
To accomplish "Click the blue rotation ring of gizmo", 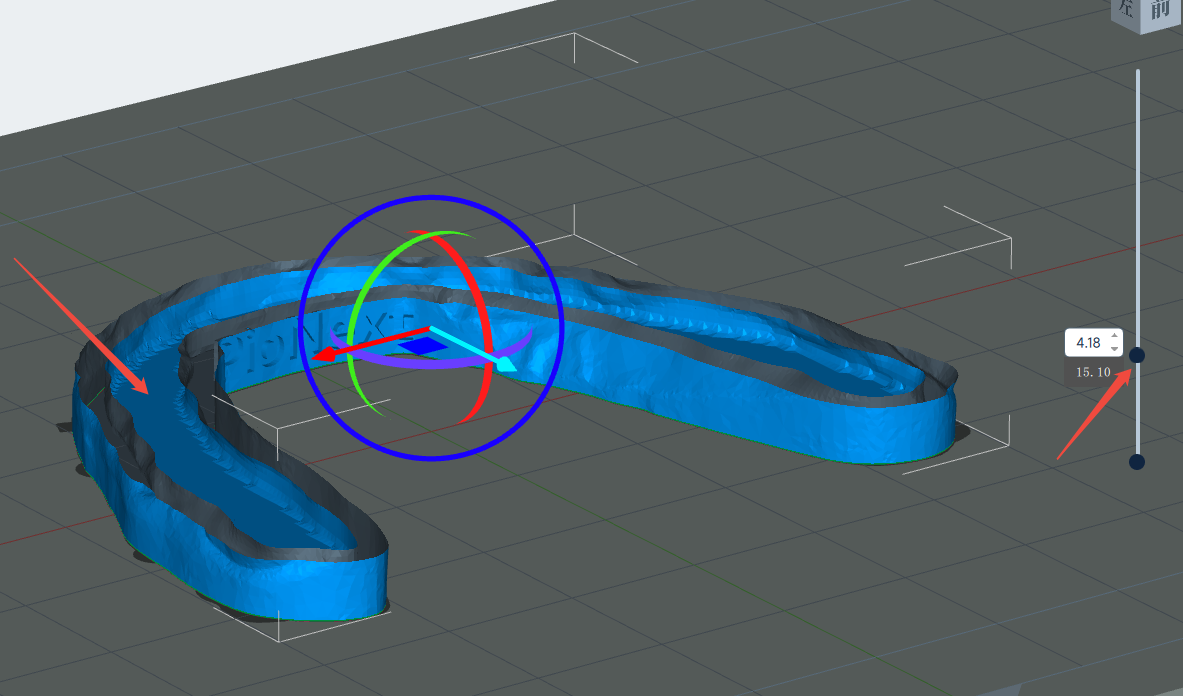I will coord(432,198).
